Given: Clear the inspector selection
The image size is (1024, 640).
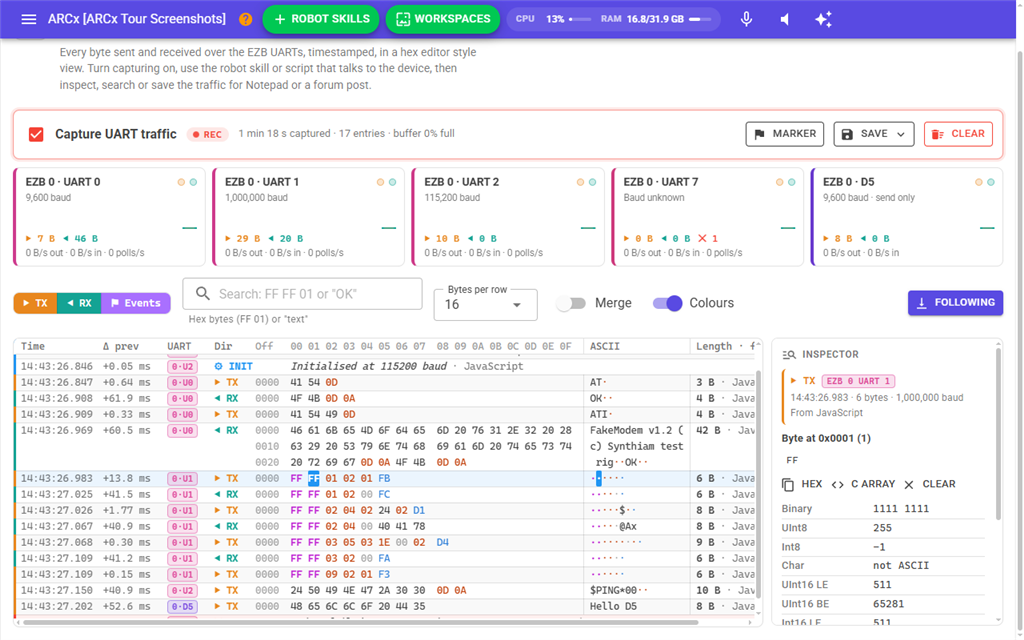Looking at the screenshot, I should coord(930,484).
